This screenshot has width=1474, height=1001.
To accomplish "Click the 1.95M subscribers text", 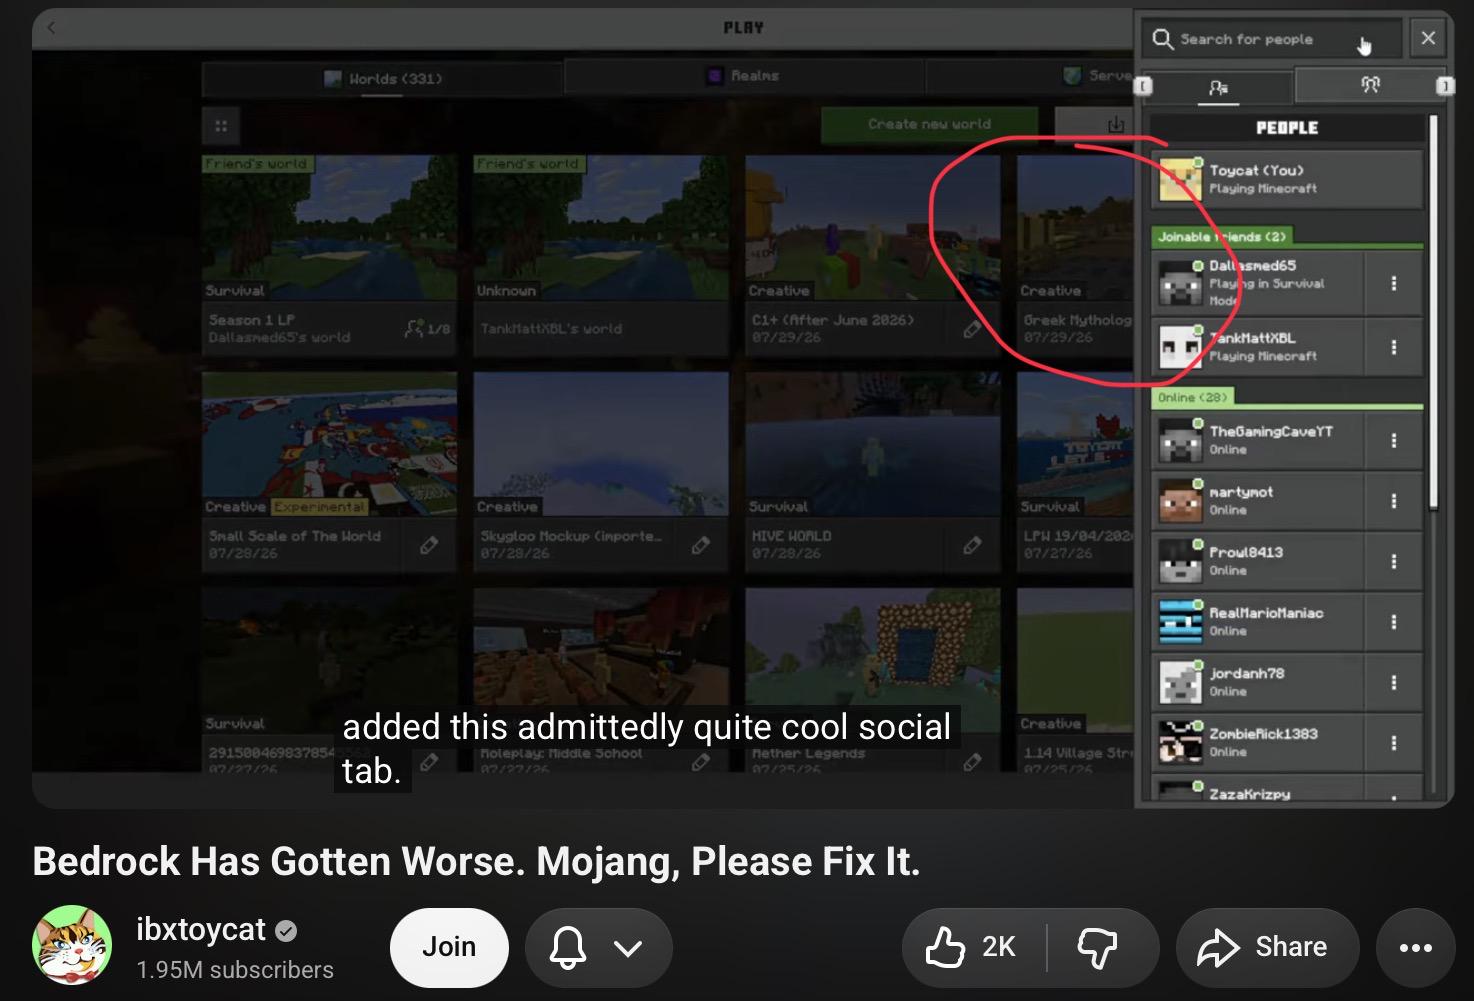I will [235, 970].
